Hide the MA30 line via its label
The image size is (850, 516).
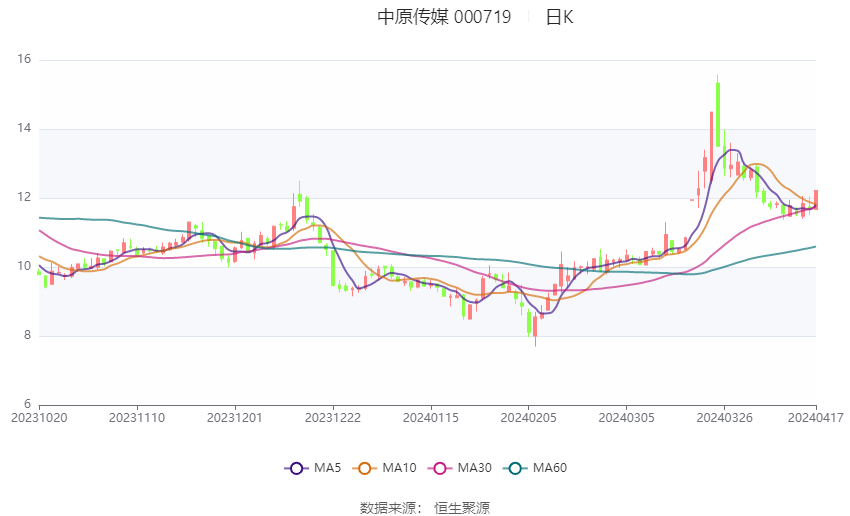474,468
